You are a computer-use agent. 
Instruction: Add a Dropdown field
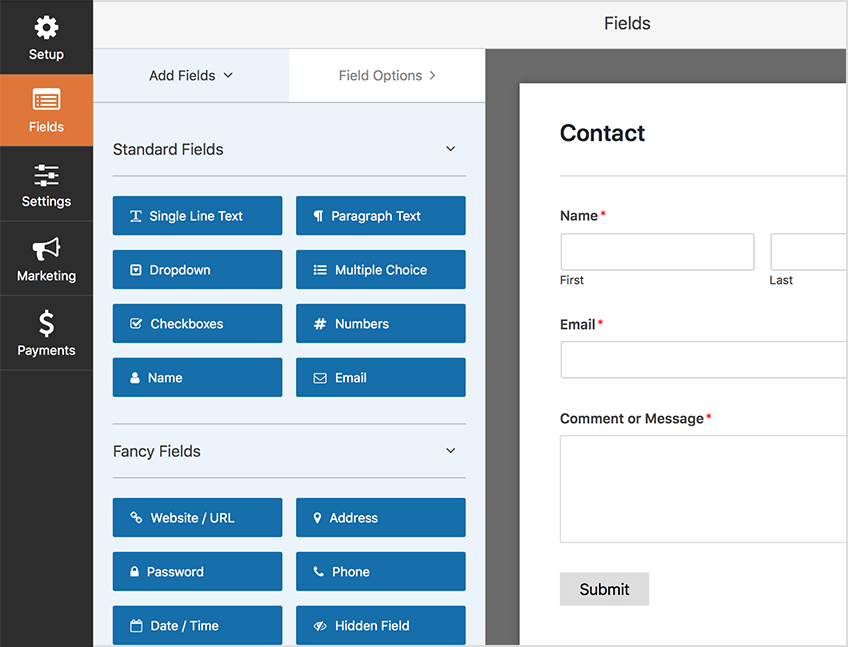click(x=197, y=270)
